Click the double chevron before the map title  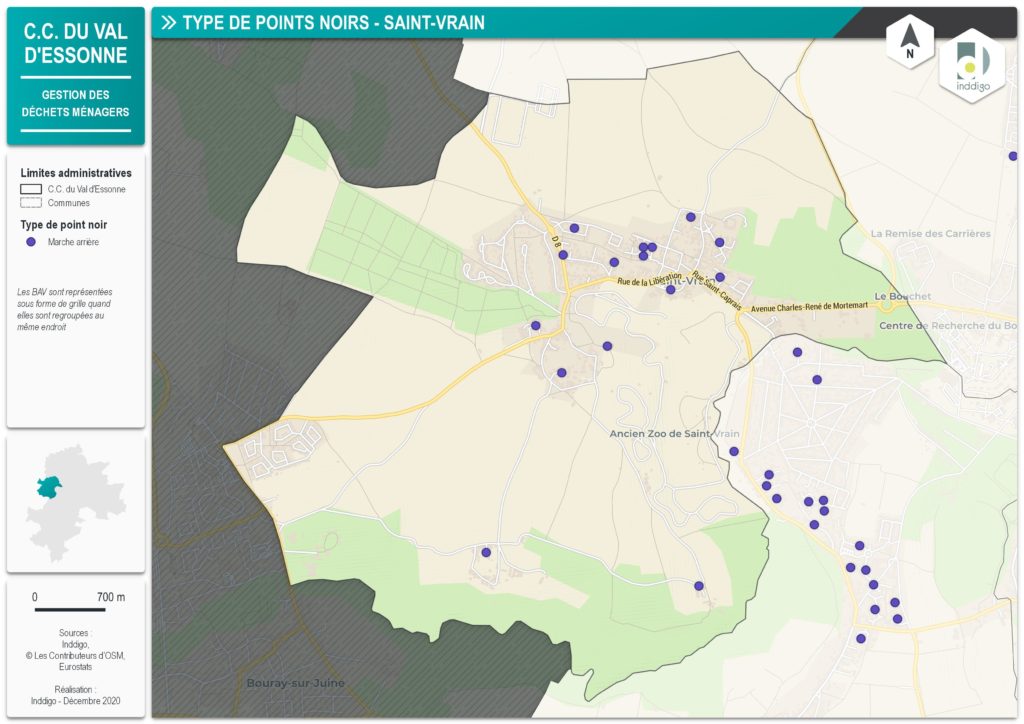tap(168, 23)
